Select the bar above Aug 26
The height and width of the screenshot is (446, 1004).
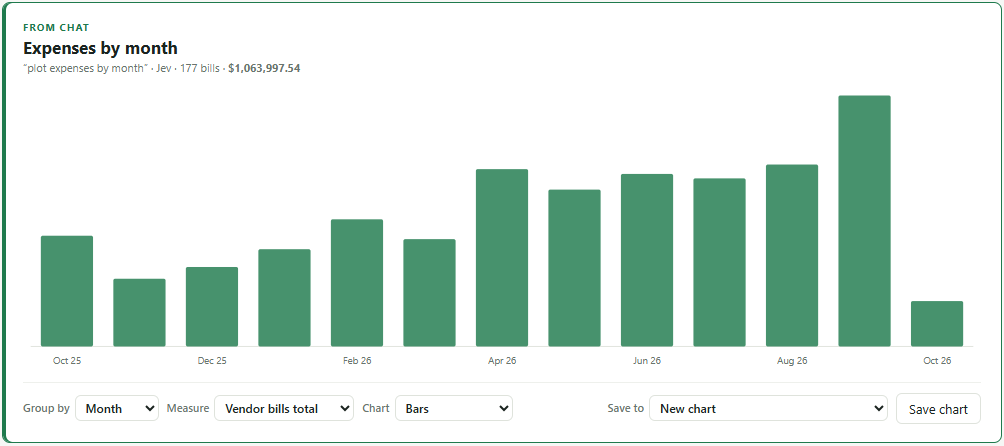click(792, 255)
